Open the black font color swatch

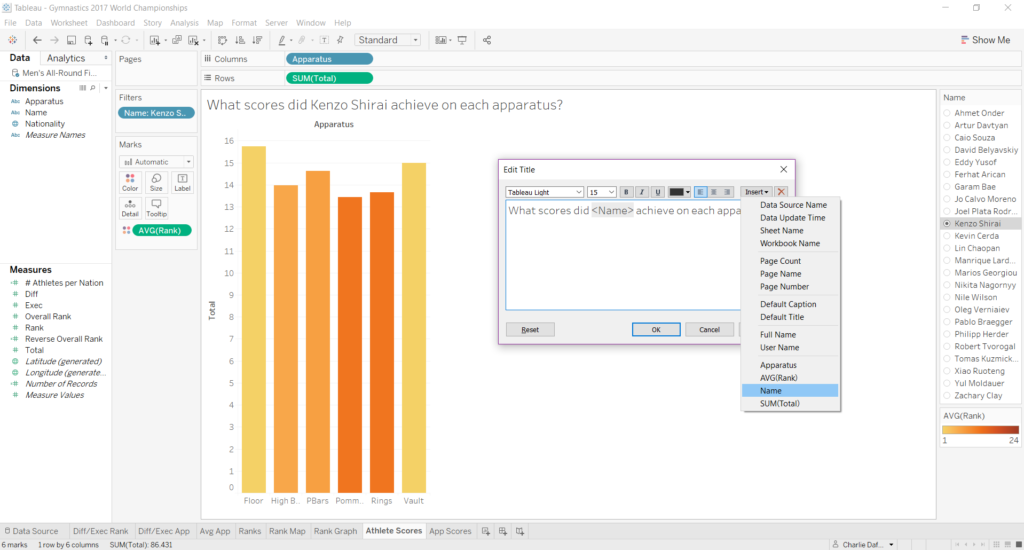[679, 192]
